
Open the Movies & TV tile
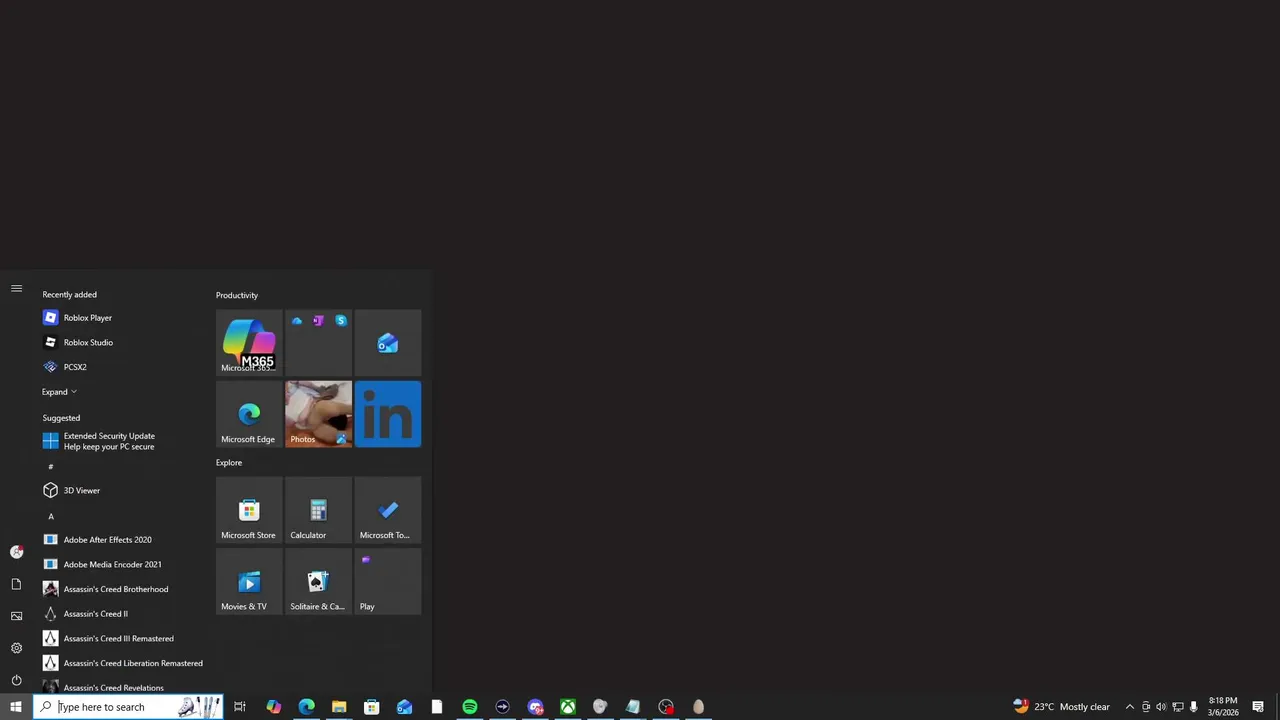click(249, 581)
